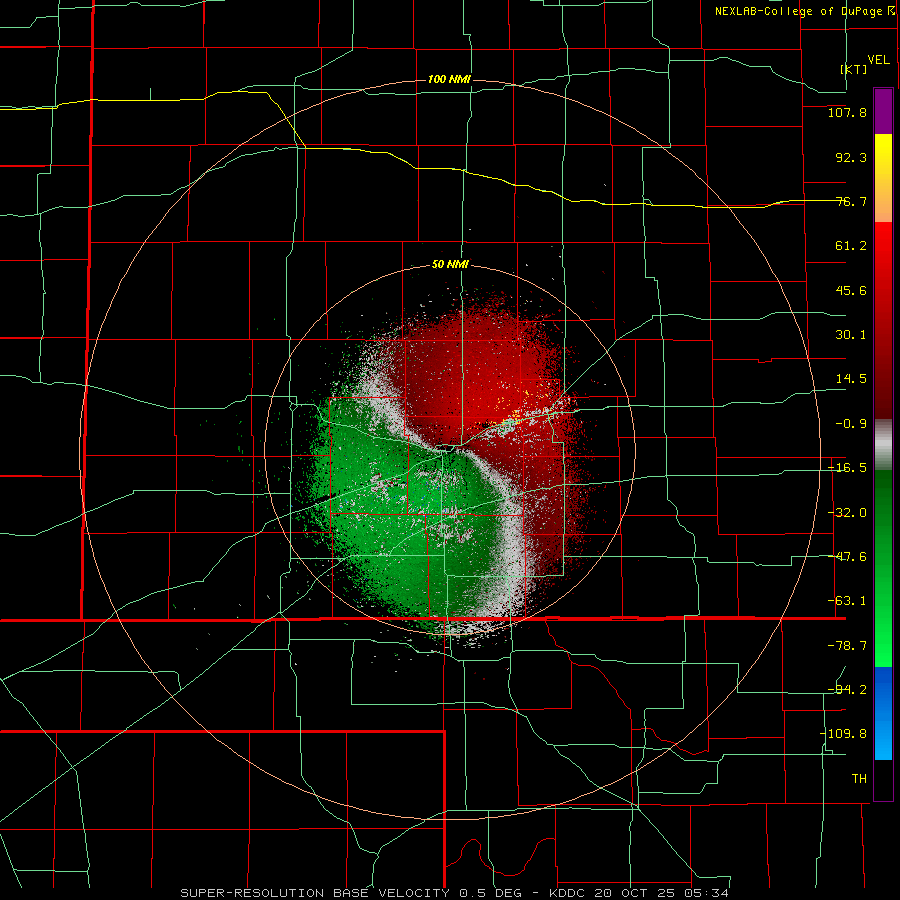Click the Super-Resolution Base Velocity caption text
The height and width of the screenshot is (900, 900).
coord(455,893)
